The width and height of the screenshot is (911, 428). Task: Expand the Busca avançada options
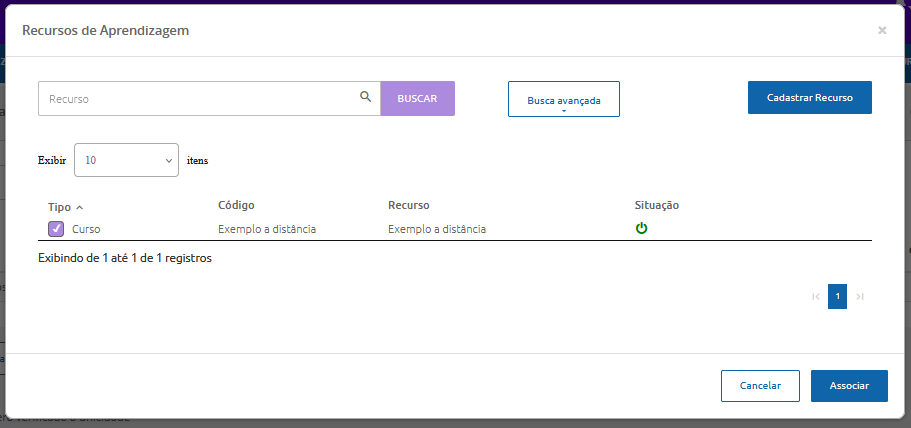click(564, 100)
